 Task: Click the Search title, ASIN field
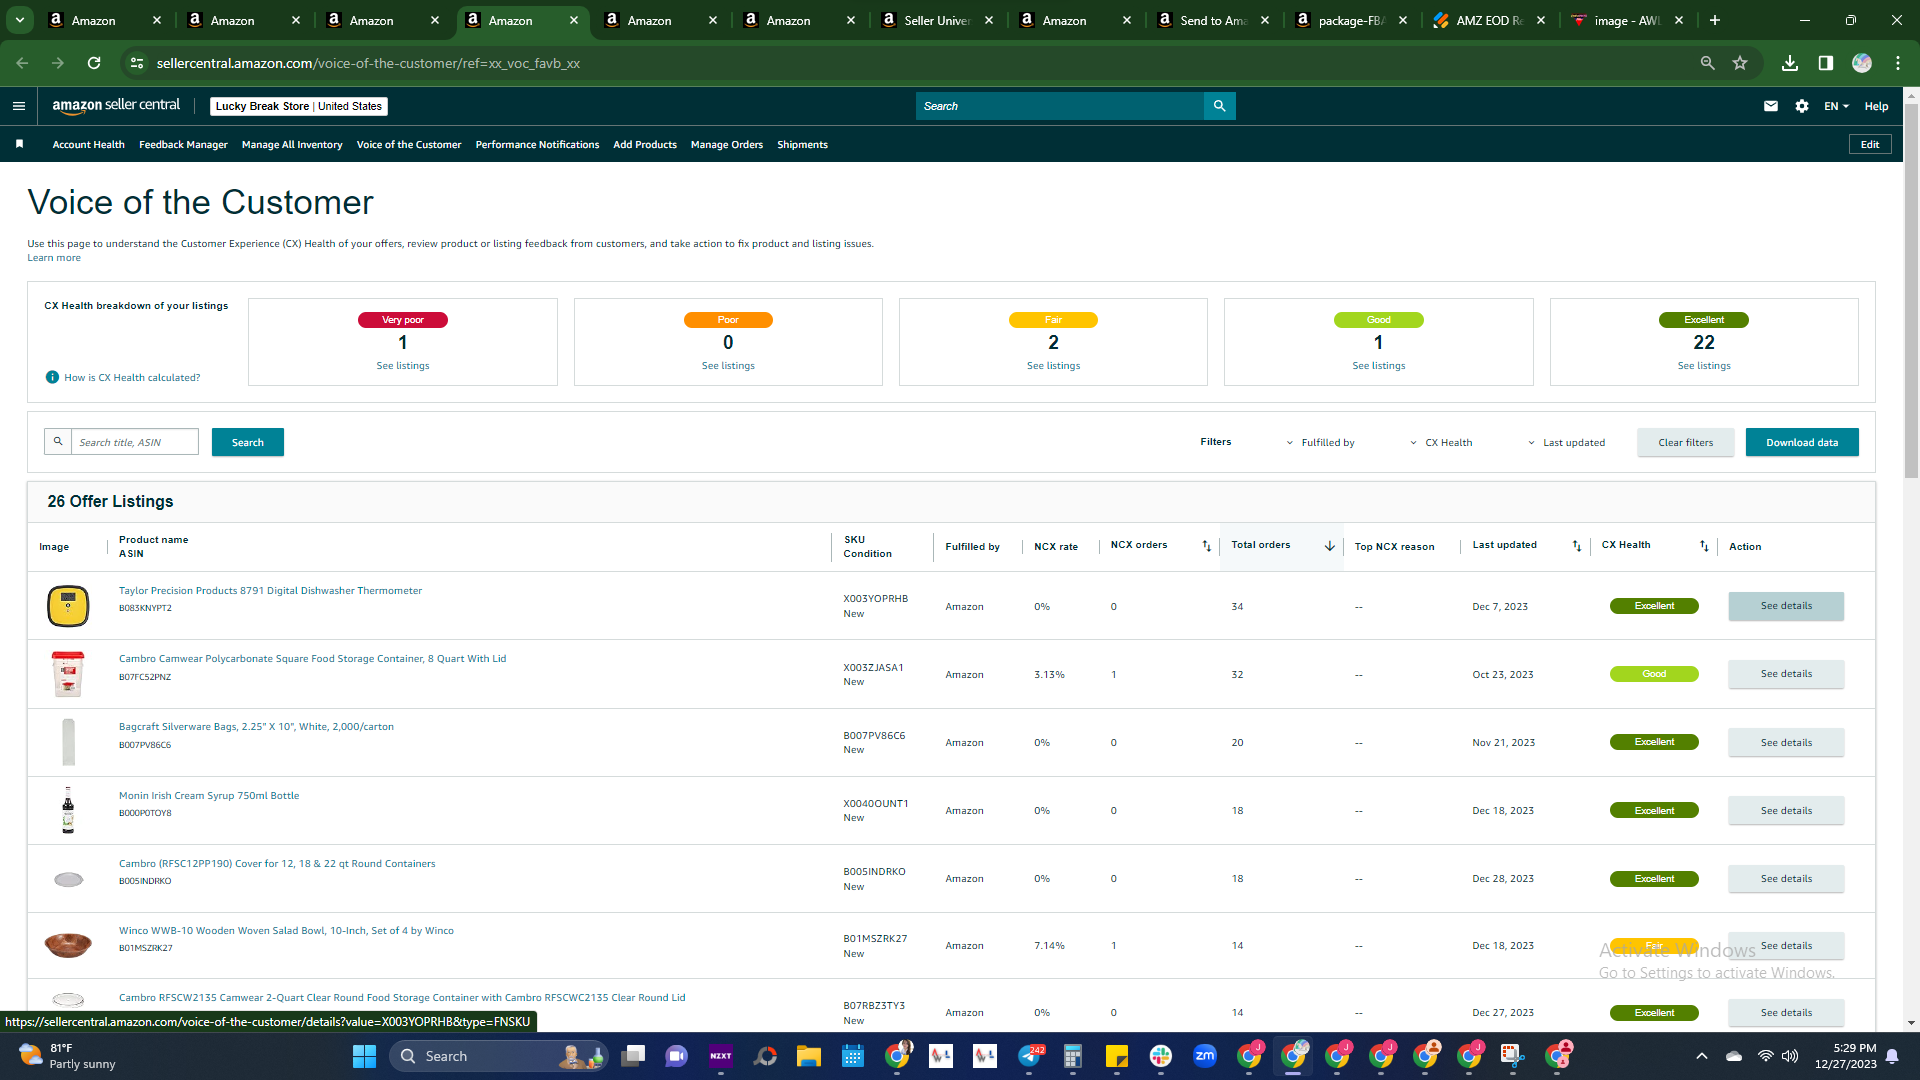[135, 442]
